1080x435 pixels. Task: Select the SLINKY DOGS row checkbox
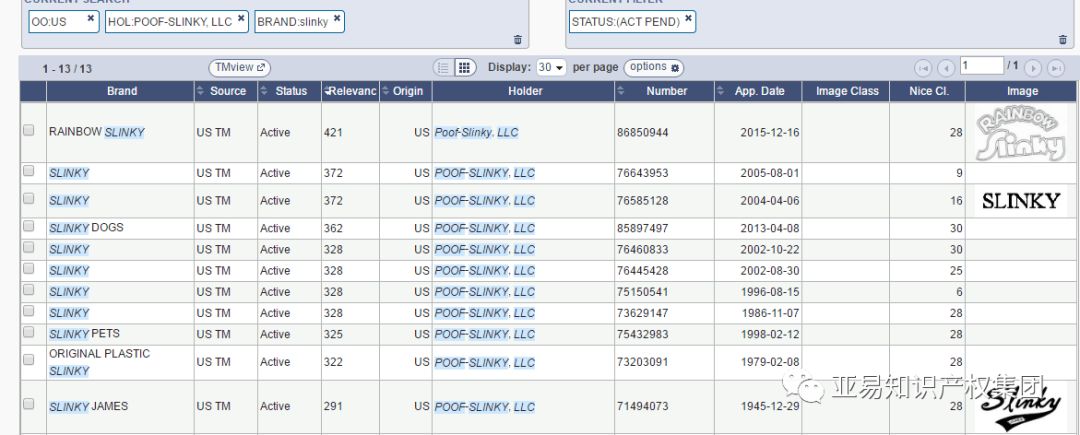[x=28, y=227]
